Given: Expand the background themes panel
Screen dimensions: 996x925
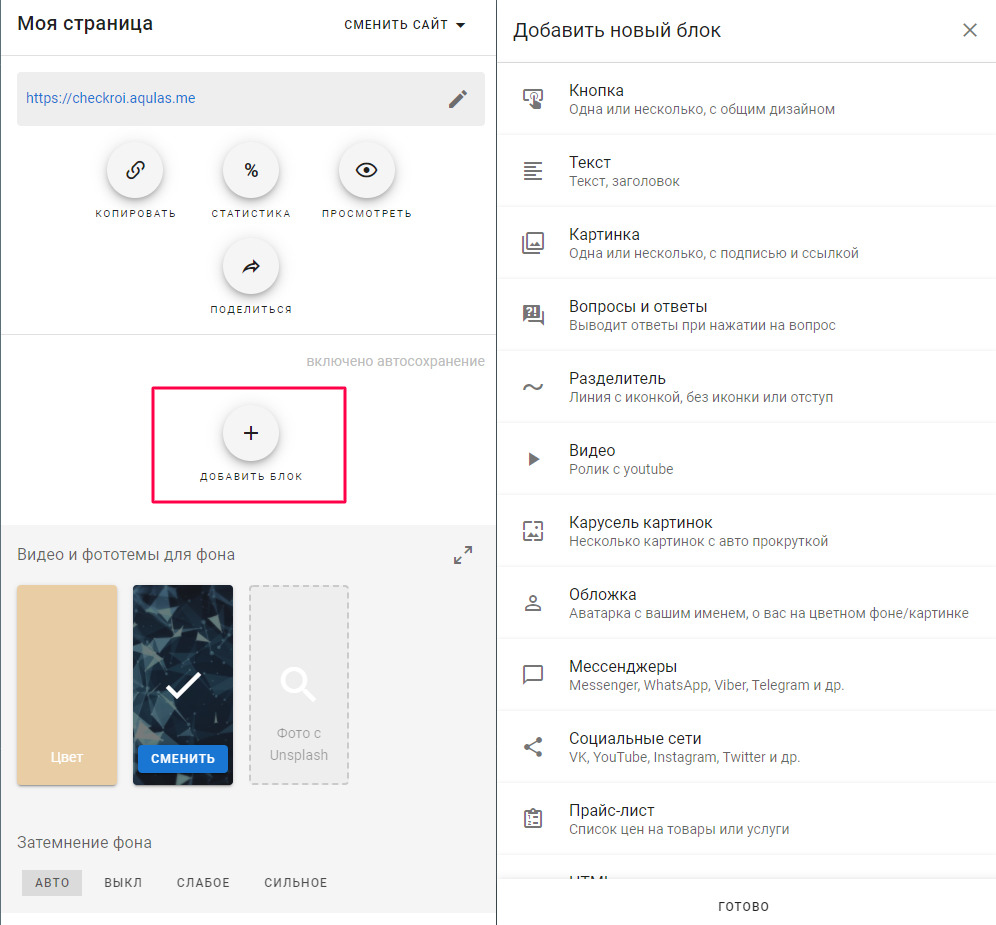Looking at the screenshot, I should pyautogui.click(x=463, y=555).
